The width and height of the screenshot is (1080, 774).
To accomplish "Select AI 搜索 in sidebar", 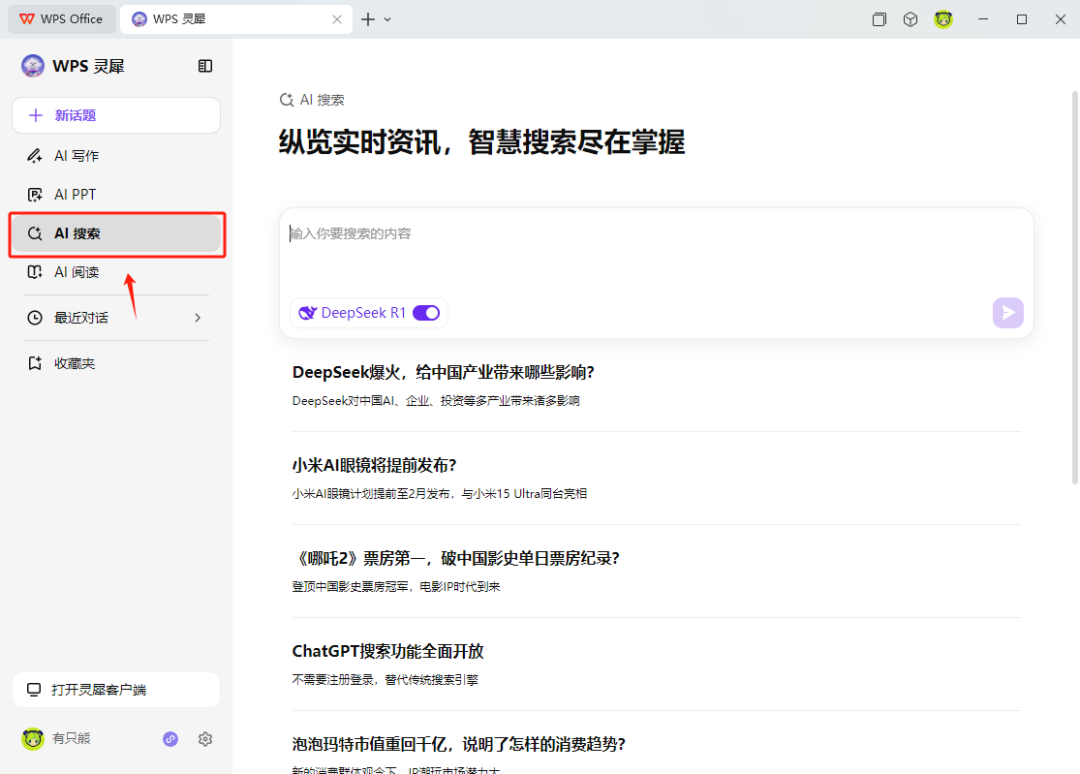I will click(x=116, y=233).
